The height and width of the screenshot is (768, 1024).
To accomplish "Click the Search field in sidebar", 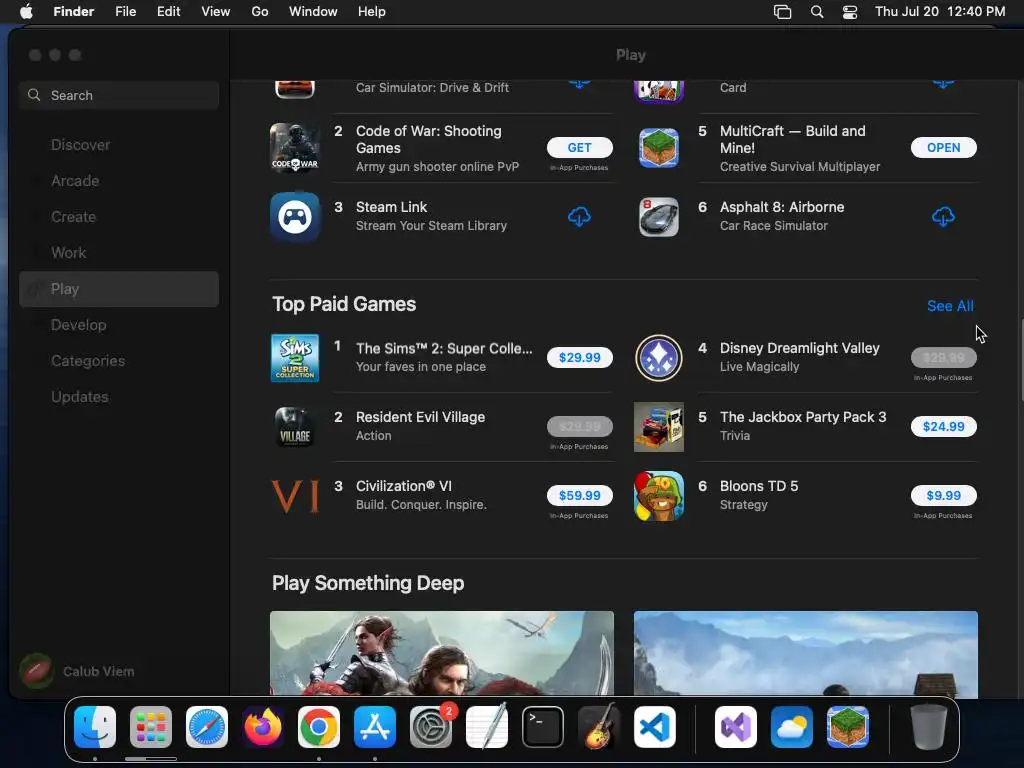I will point(119,95).
